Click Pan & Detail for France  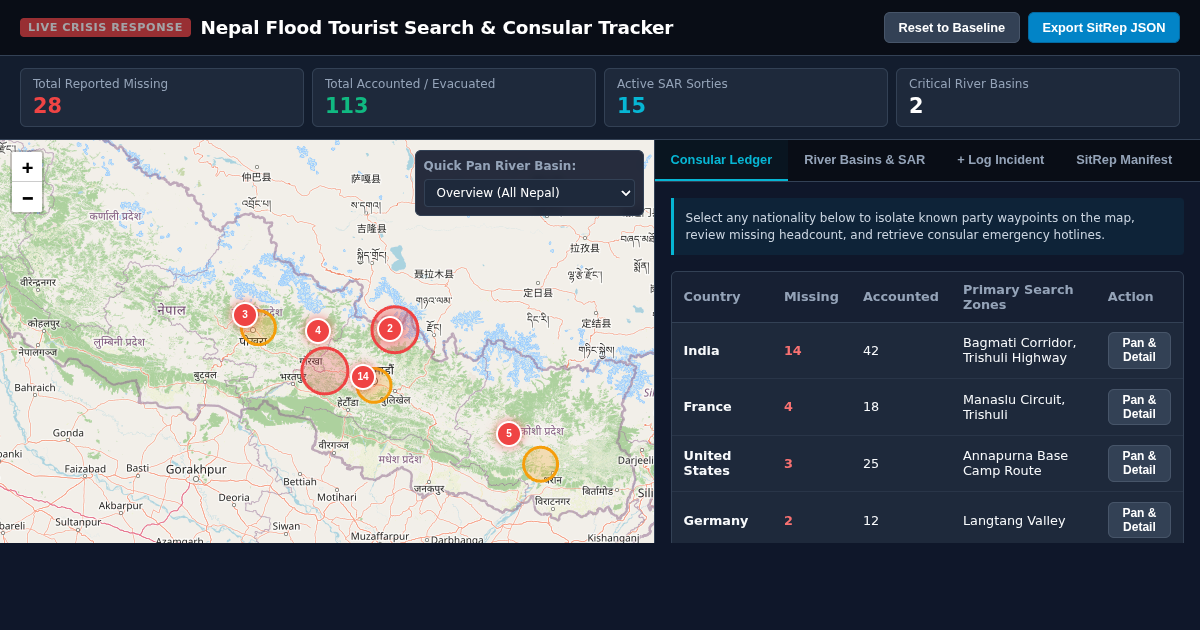tap(1139, 407)
